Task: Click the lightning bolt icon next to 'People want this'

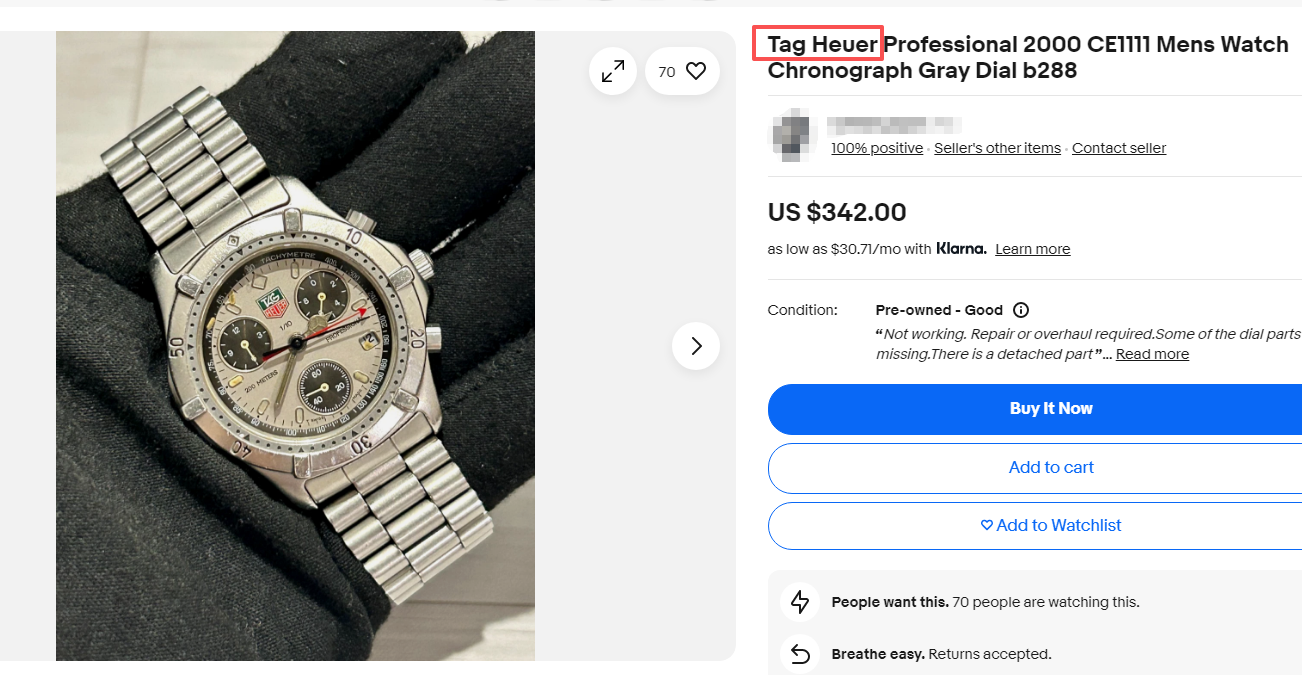Action: click(x=800, y=602)
